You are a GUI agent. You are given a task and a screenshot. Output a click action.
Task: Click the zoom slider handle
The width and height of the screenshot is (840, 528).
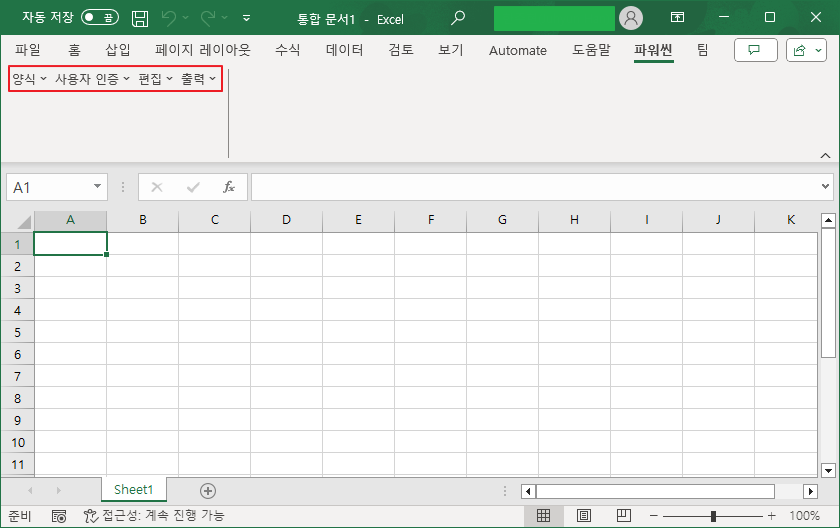(713, 516)
